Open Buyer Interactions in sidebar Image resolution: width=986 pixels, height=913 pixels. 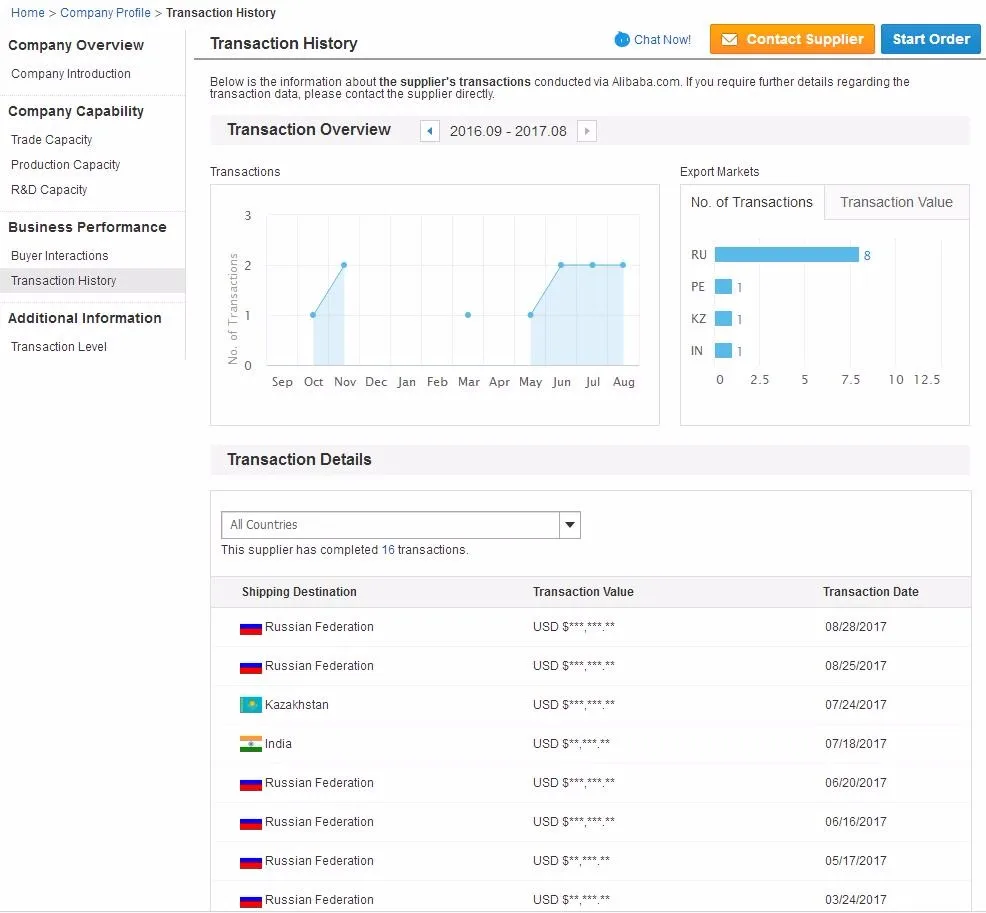point(60,256)
